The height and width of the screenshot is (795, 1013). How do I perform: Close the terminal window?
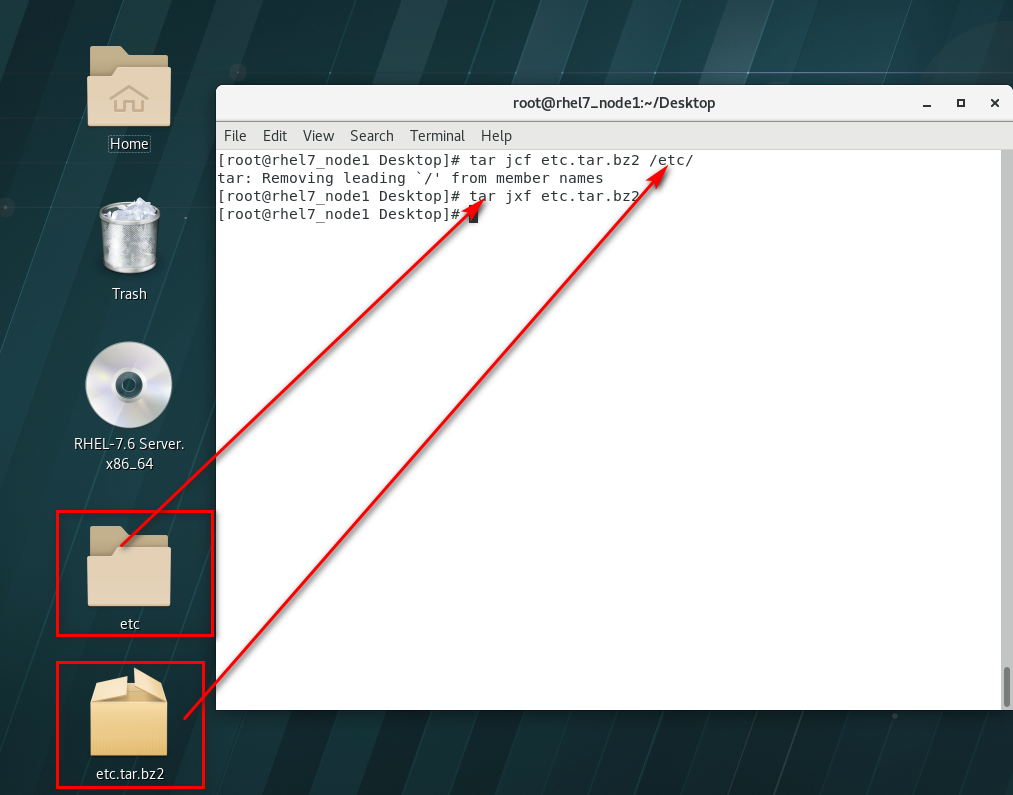point(995,103)
